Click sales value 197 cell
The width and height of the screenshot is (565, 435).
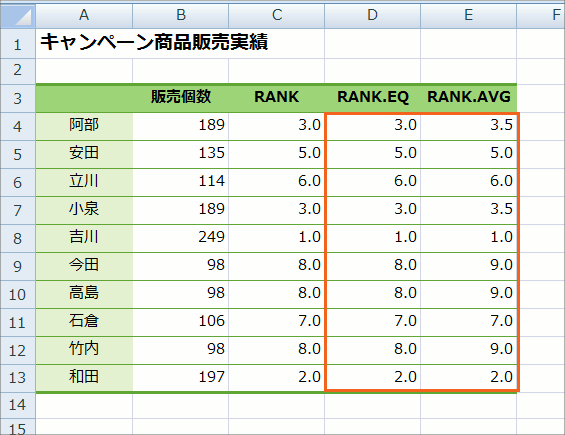click(x=181, y=377)
